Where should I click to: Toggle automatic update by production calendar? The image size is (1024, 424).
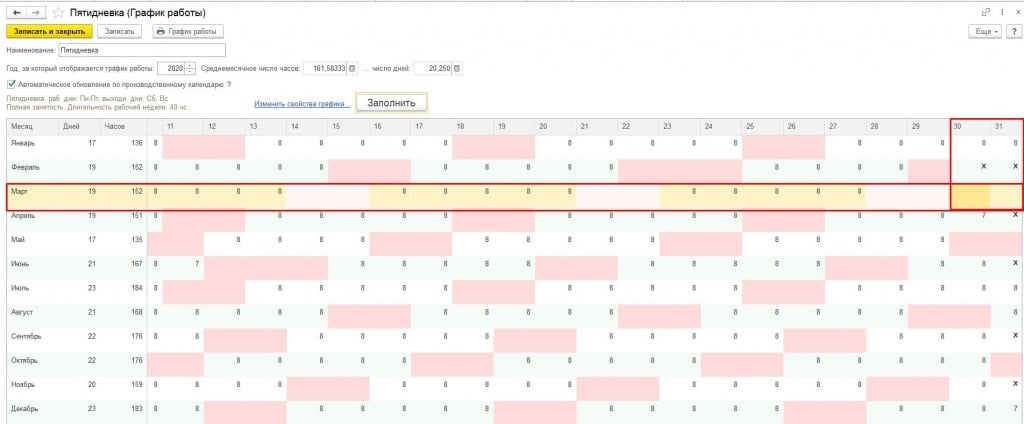[x=11, y=85]
